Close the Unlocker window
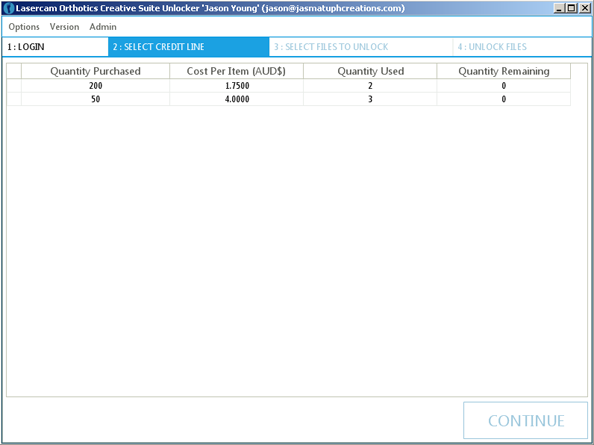Viewport: 594px width, 445px height. pos(585,8)
